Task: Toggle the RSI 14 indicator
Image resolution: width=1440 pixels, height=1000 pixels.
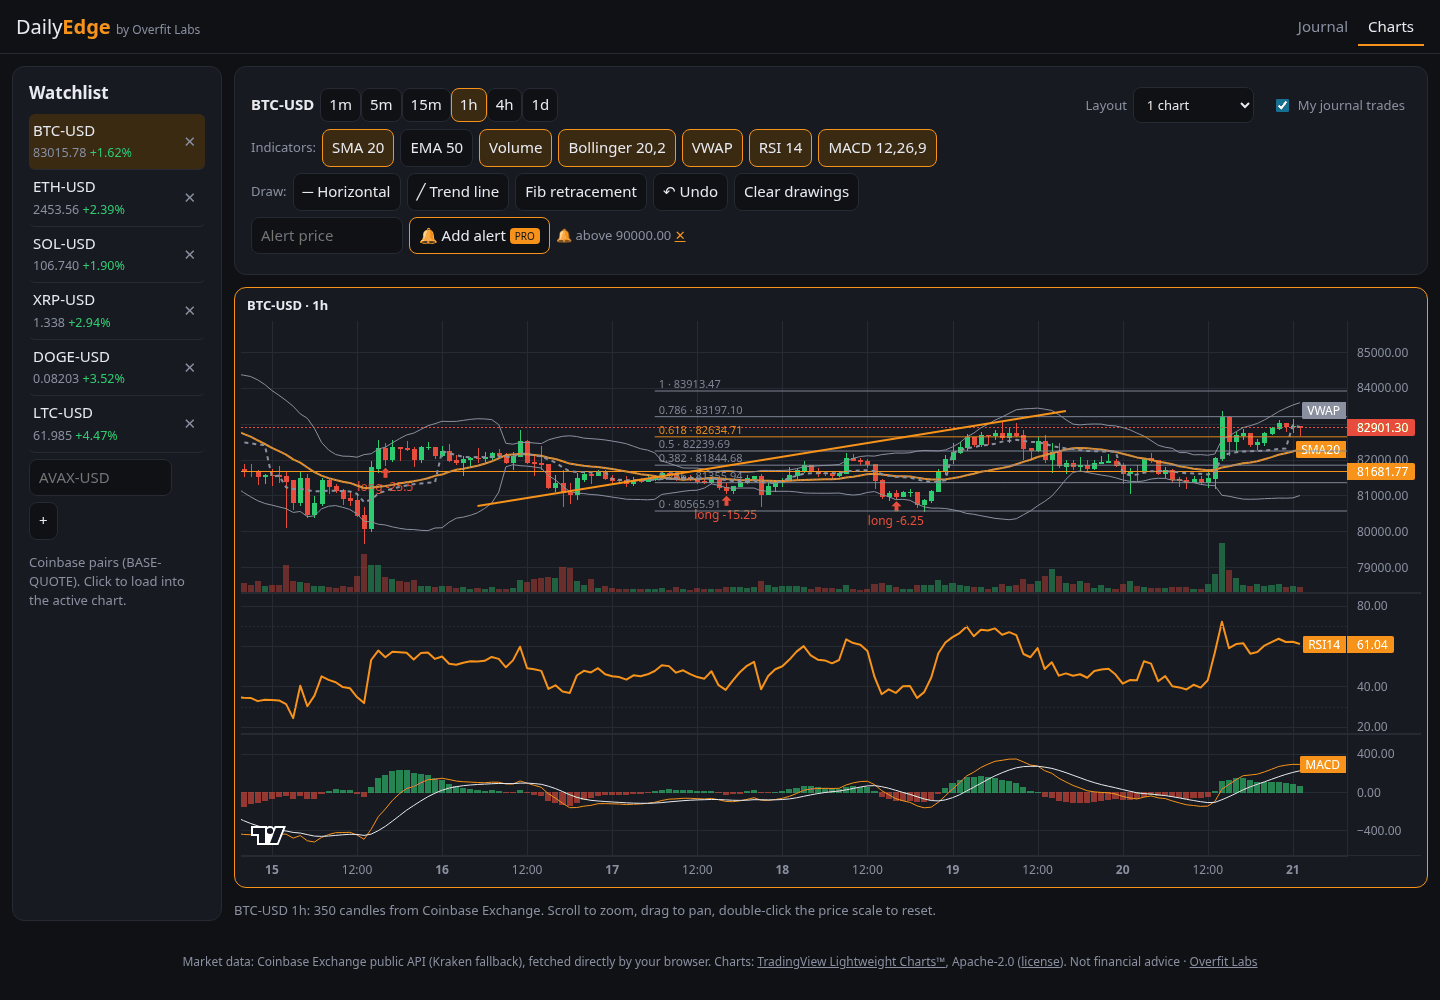Action: click(780, 148)
